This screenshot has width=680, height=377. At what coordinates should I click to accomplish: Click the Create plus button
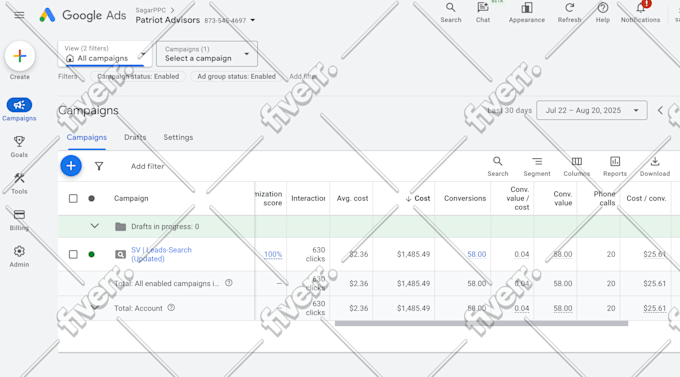[20, 56]
